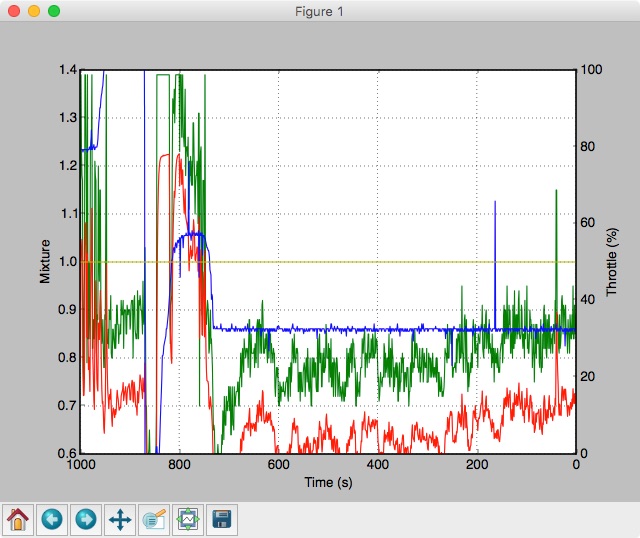Viewport: 640px width, 538px height.
Task: Click the 1.4 tick on Mixture axis
Action: [x=68, y=70]
